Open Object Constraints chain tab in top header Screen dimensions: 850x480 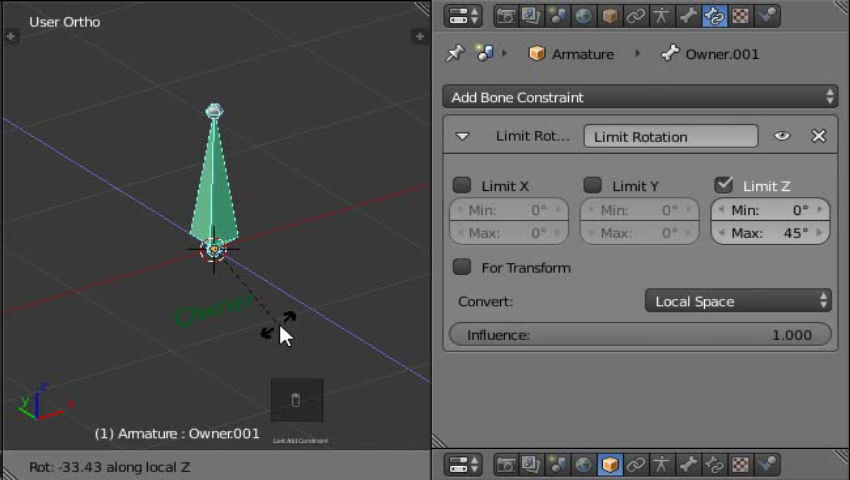[x=635, y=16]
